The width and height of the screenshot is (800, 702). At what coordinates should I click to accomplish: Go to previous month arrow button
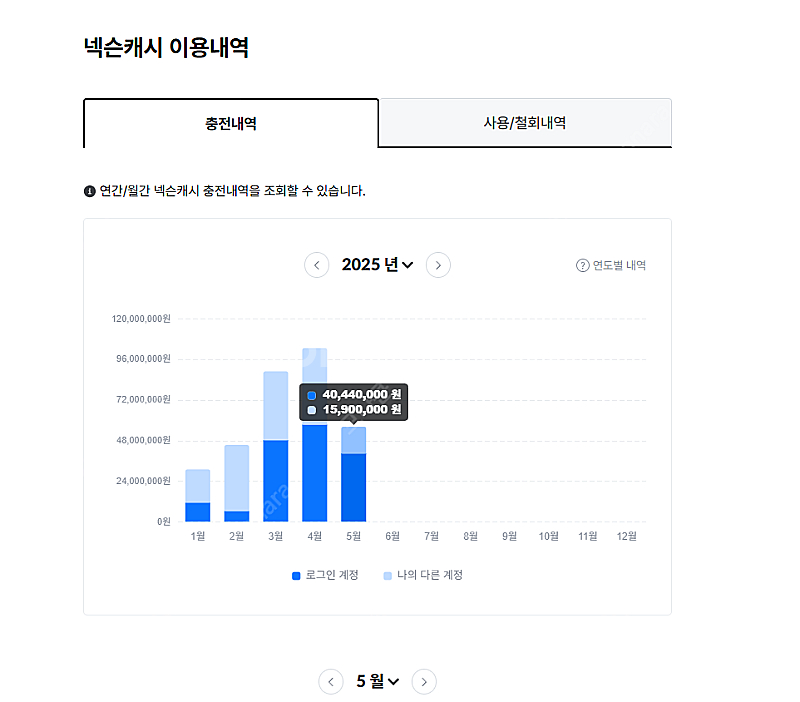[x=331, y=682]
